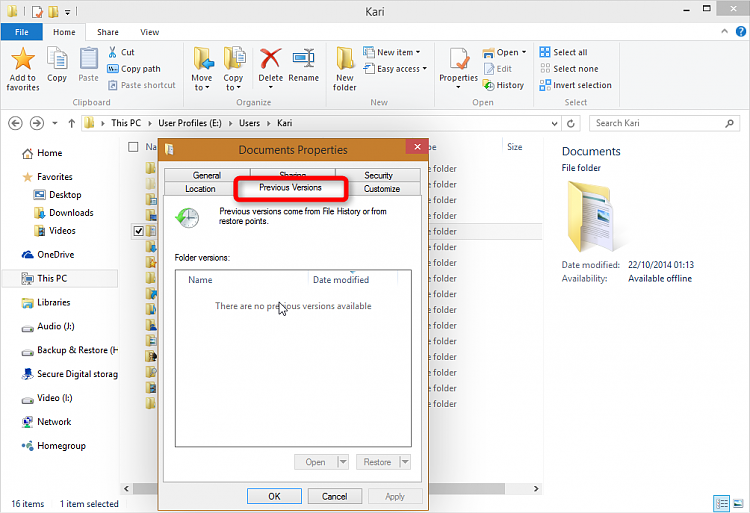The height and width of the screenshot is (513, 750).
Task: Expand the Delete dropdown arrow
Action: [x=271, y=87]
